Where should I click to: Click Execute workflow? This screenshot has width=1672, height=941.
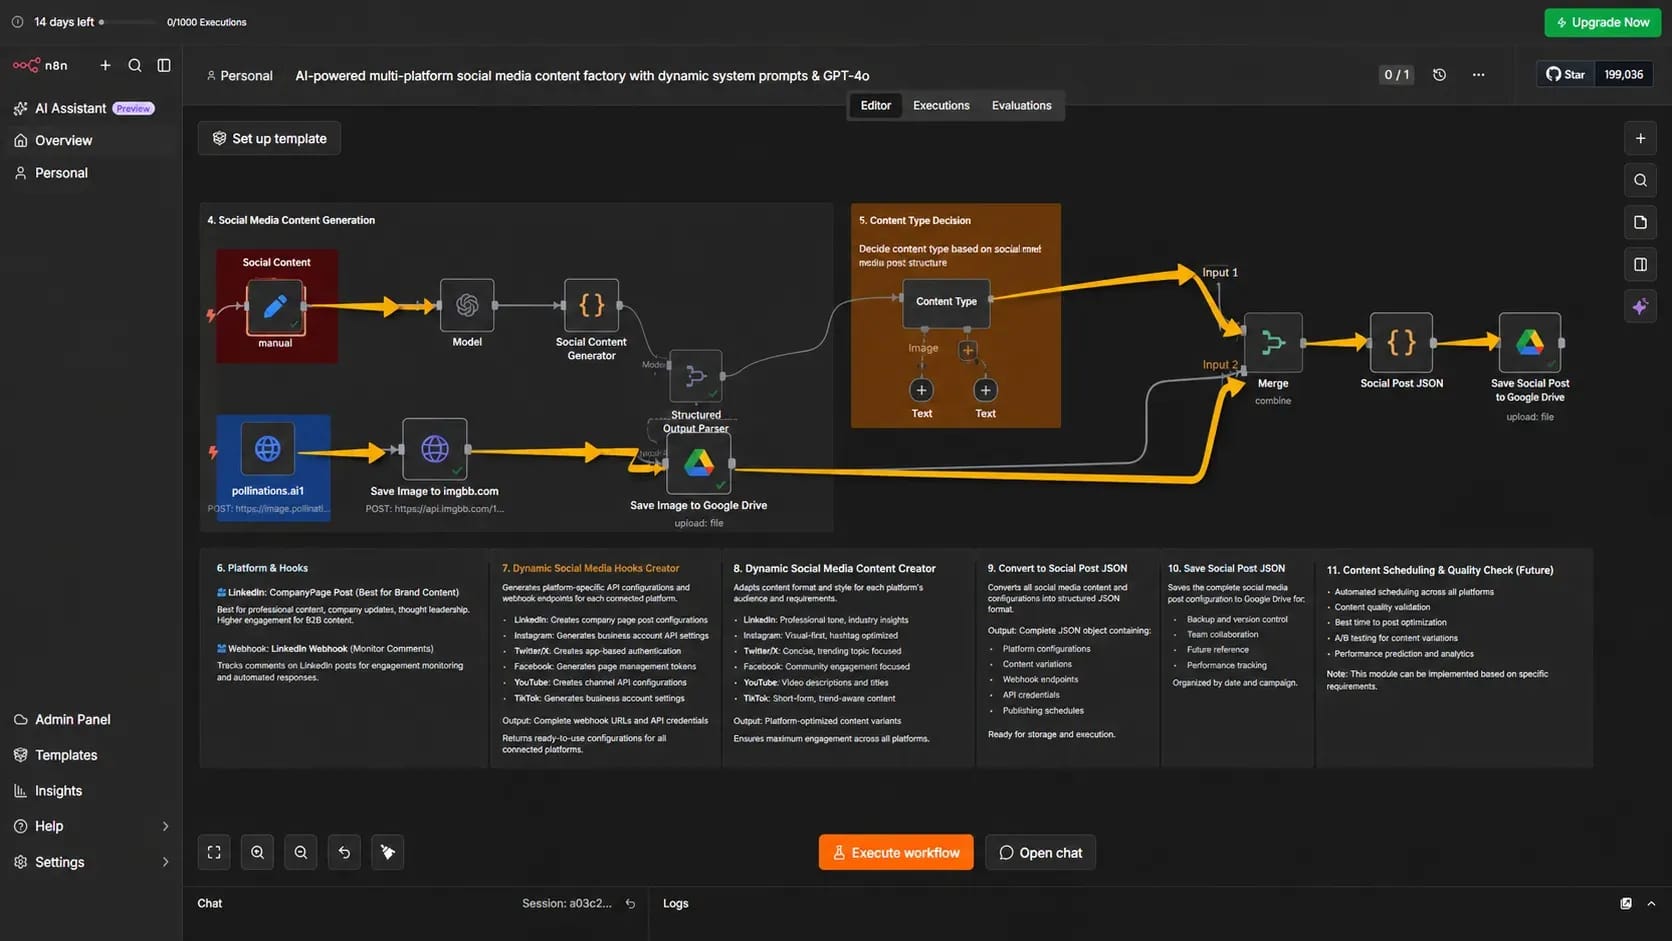(896, 853)
